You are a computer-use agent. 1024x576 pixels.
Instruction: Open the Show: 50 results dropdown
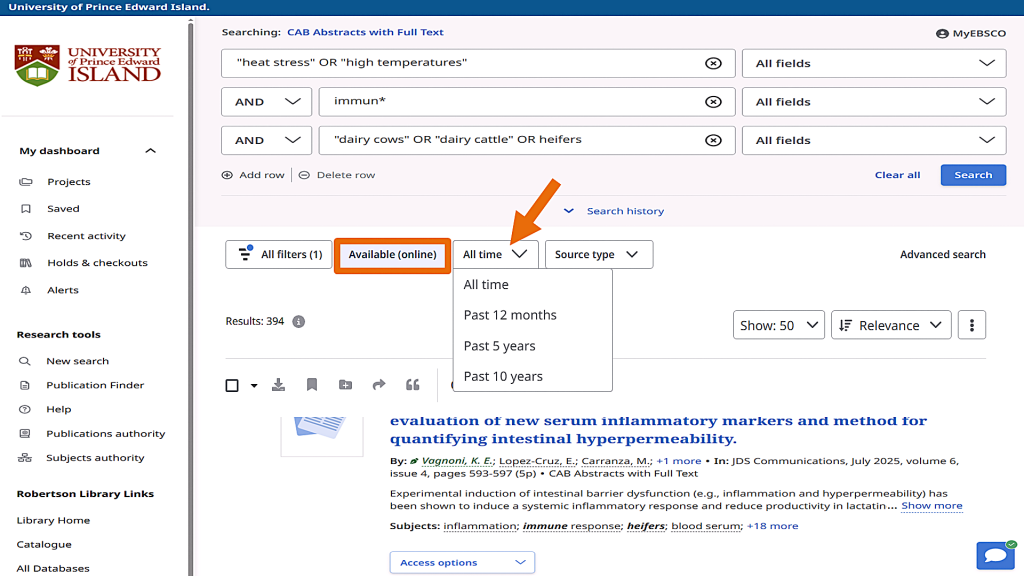778,325
